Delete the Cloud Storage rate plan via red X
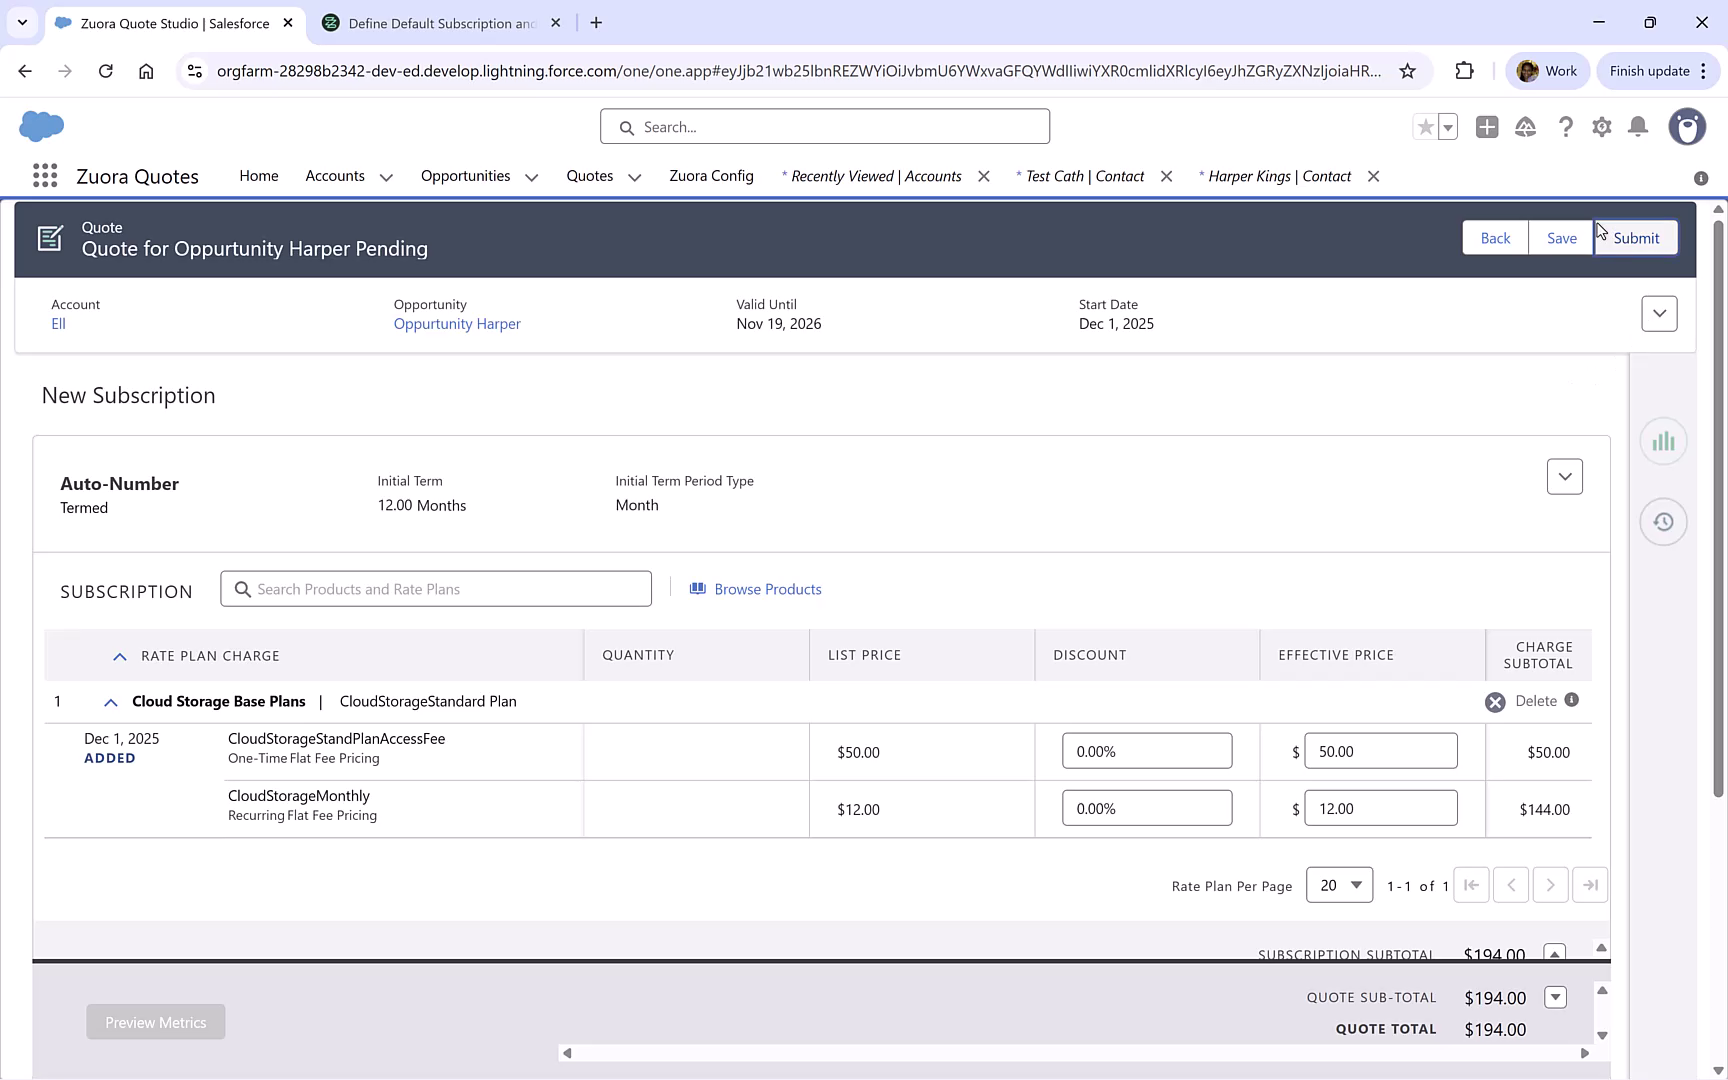1728x1080 pixels. (1495, 701)
